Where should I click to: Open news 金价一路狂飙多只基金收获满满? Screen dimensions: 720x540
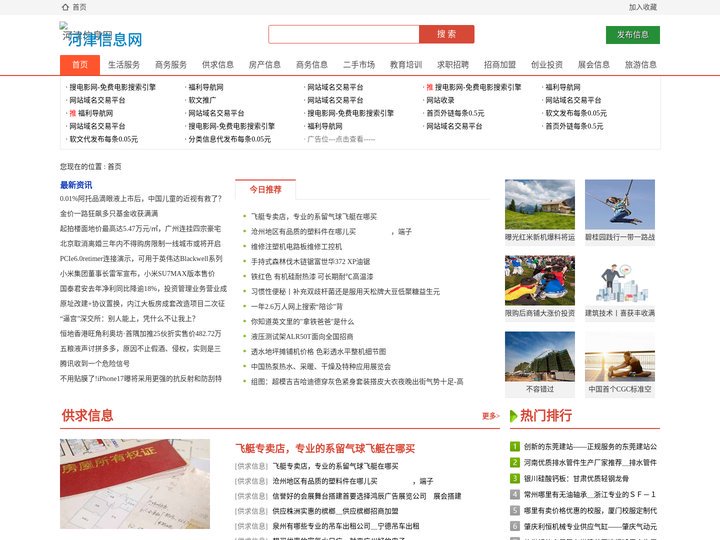[109, 214]
